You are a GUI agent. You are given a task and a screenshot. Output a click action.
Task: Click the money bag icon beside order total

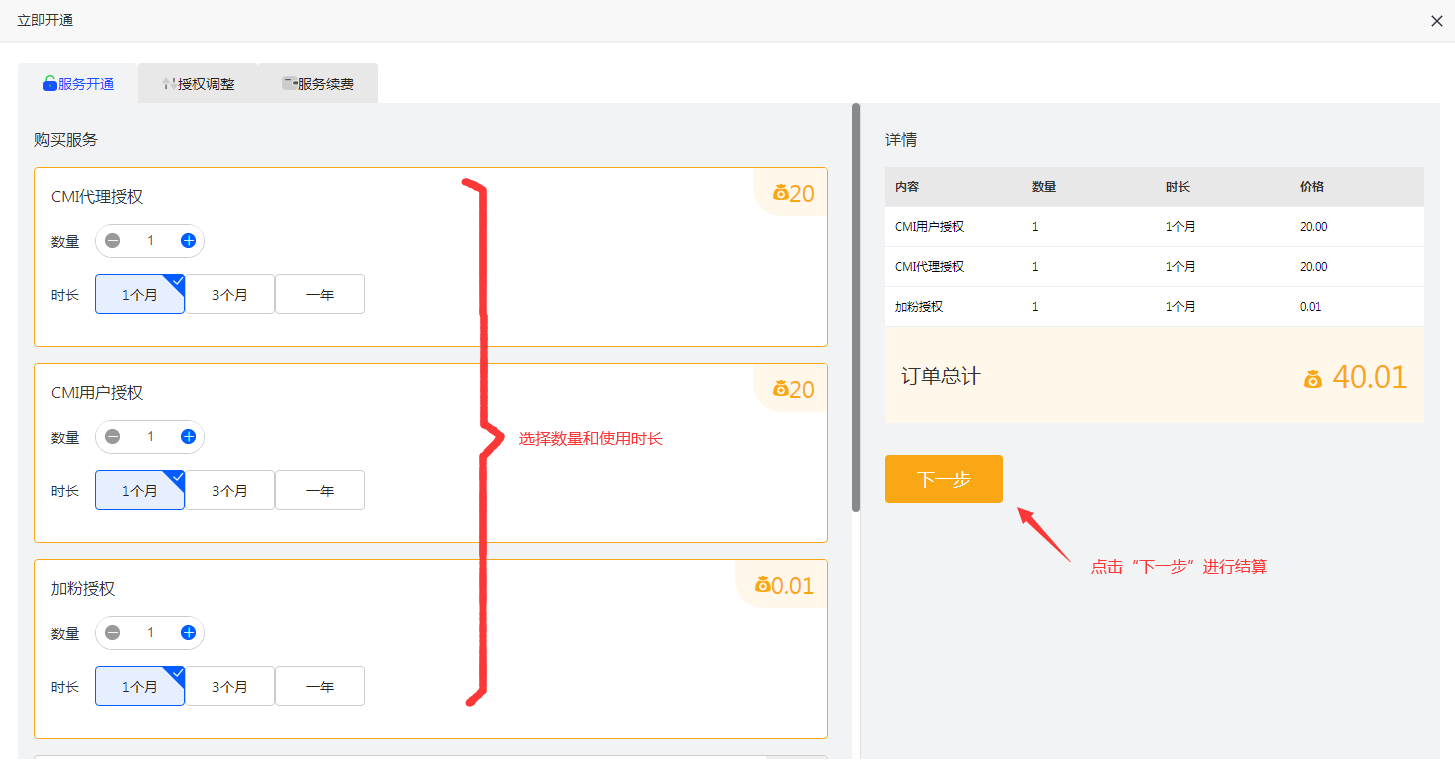(x=1313, y=379)
